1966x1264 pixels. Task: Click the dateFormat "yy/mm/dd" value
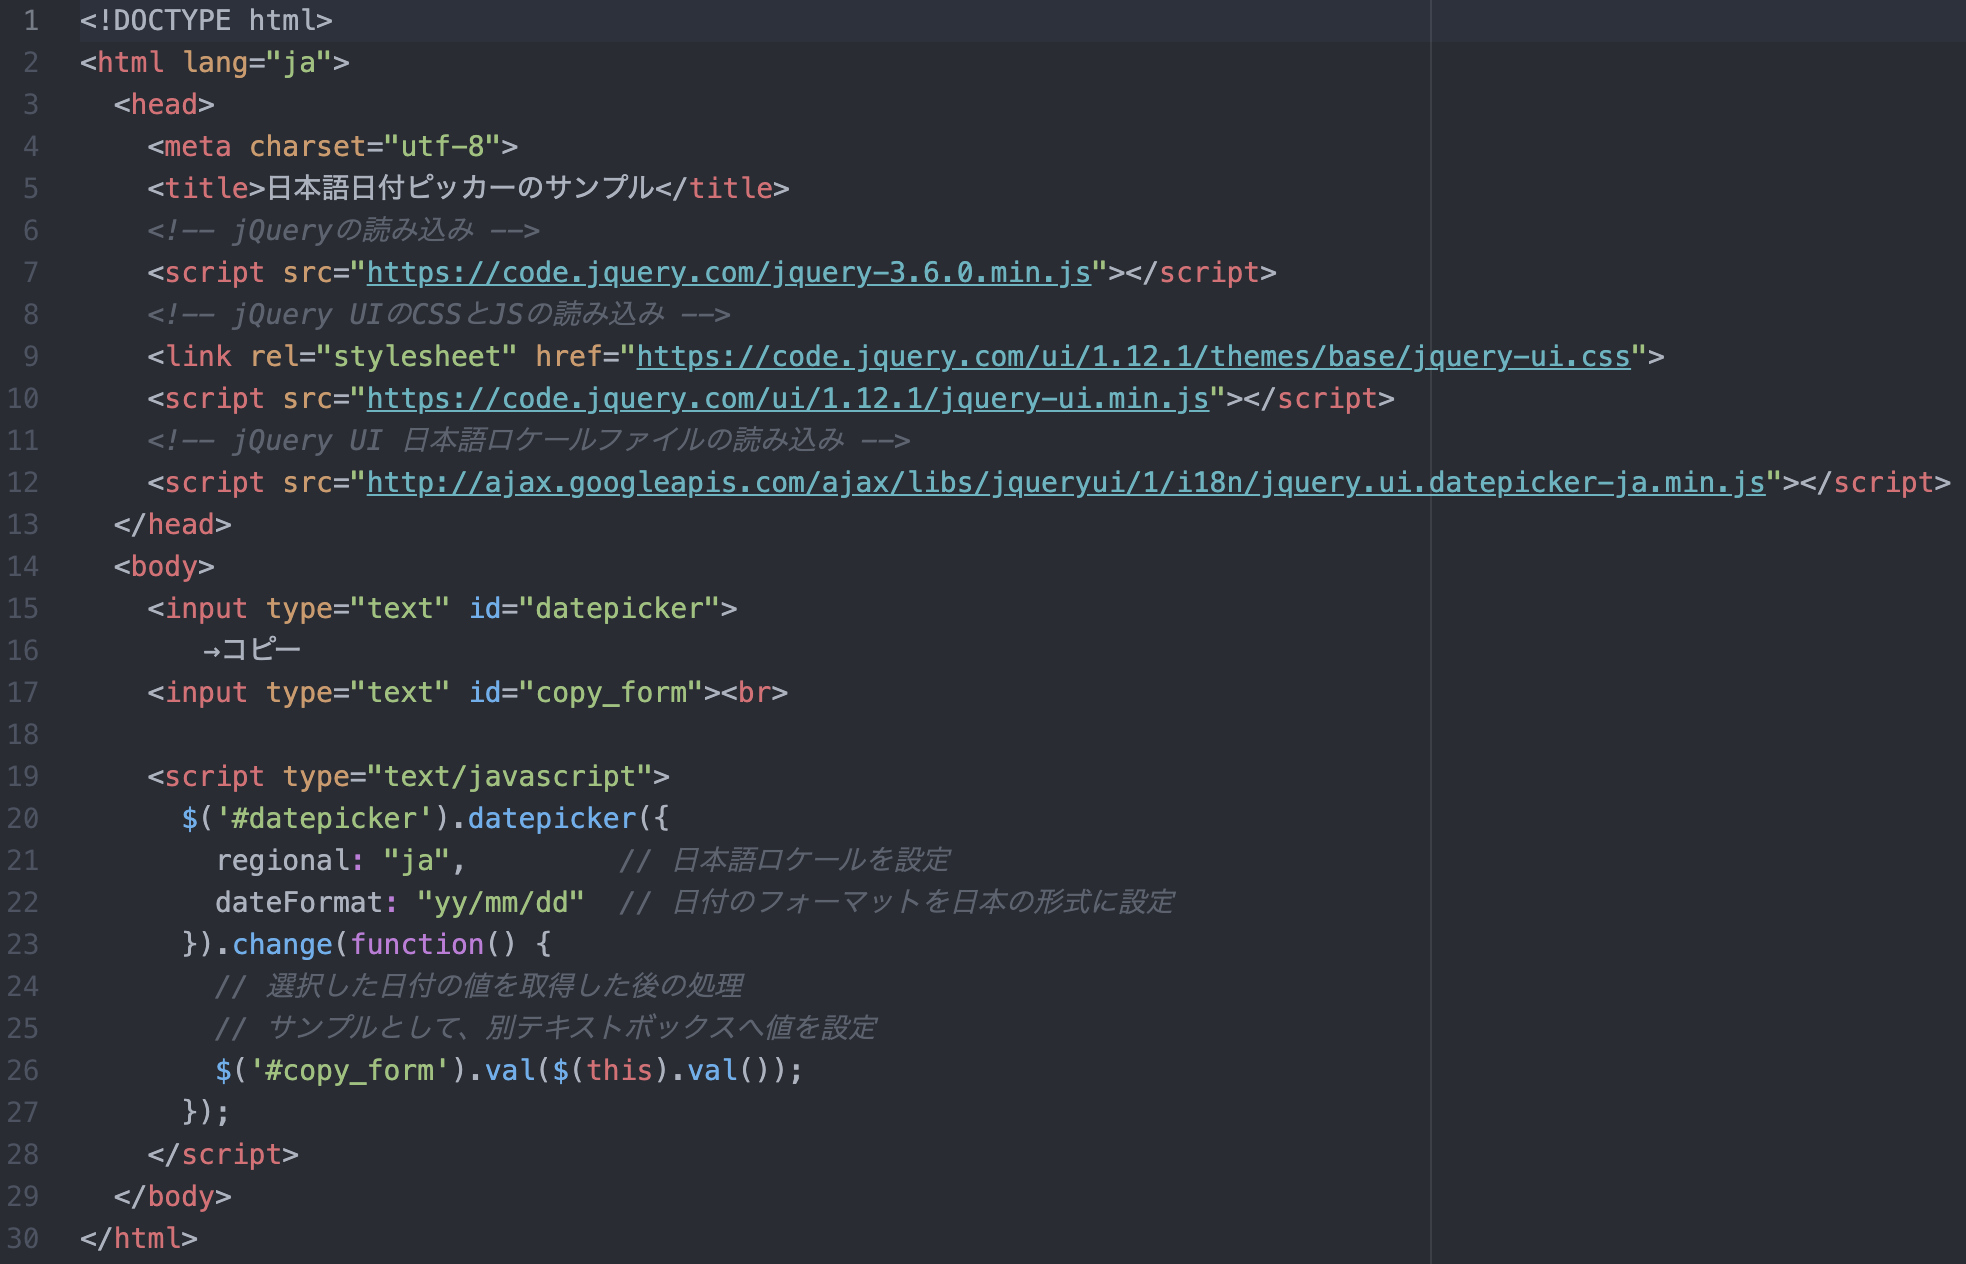point(500,902)
